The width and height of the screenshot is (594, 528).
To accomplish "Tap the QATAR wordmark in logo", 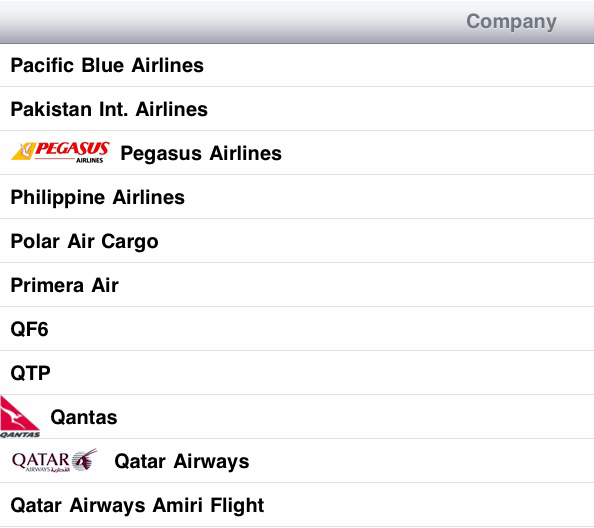I will click(x=41, y=460).
